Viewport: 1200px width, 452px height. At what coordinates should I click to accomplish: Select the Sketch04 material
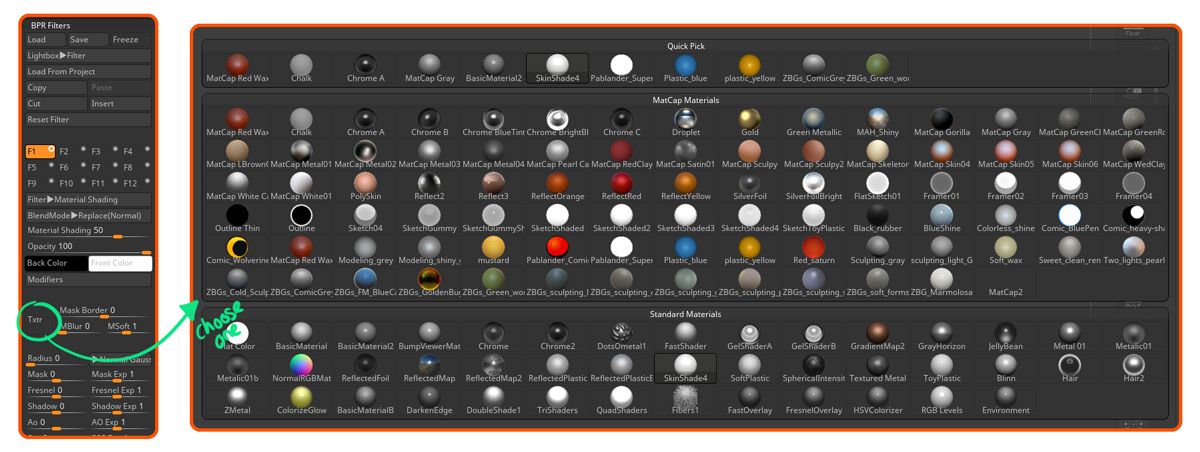point(366,218)
